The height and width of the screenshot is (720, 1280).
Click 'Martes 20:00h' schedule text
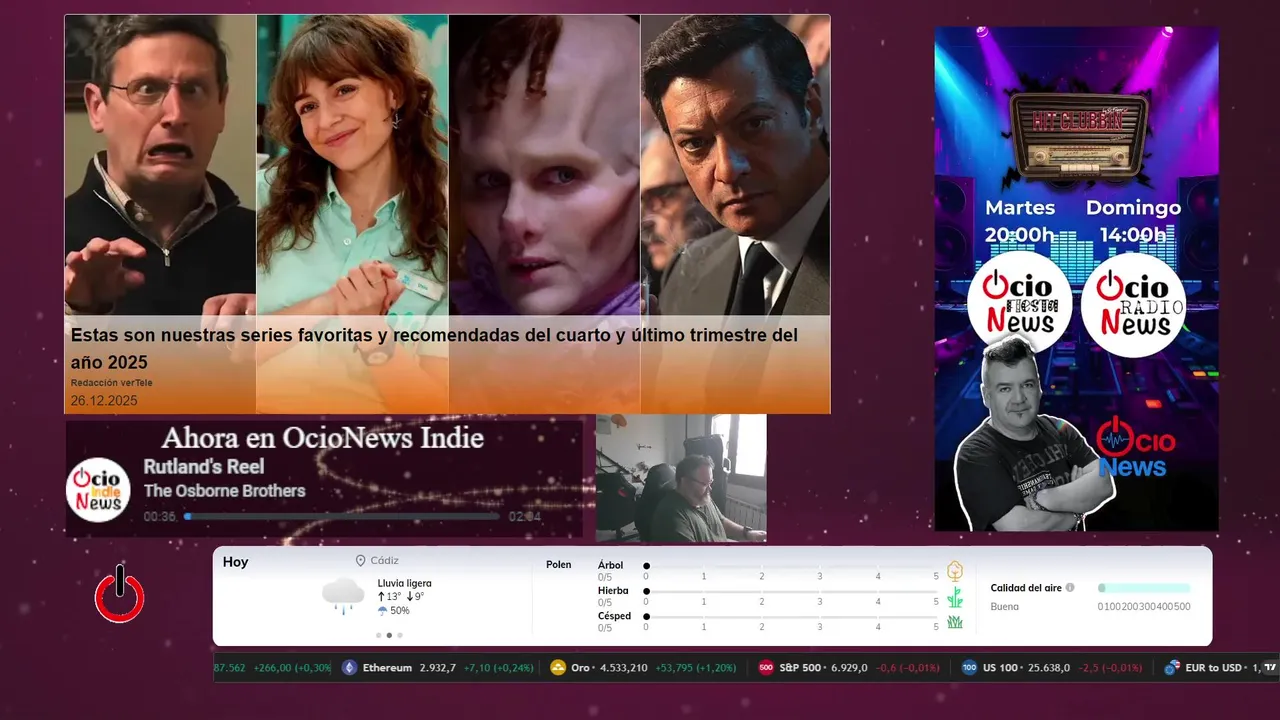pyautogui.click(x=1020, y=221)
